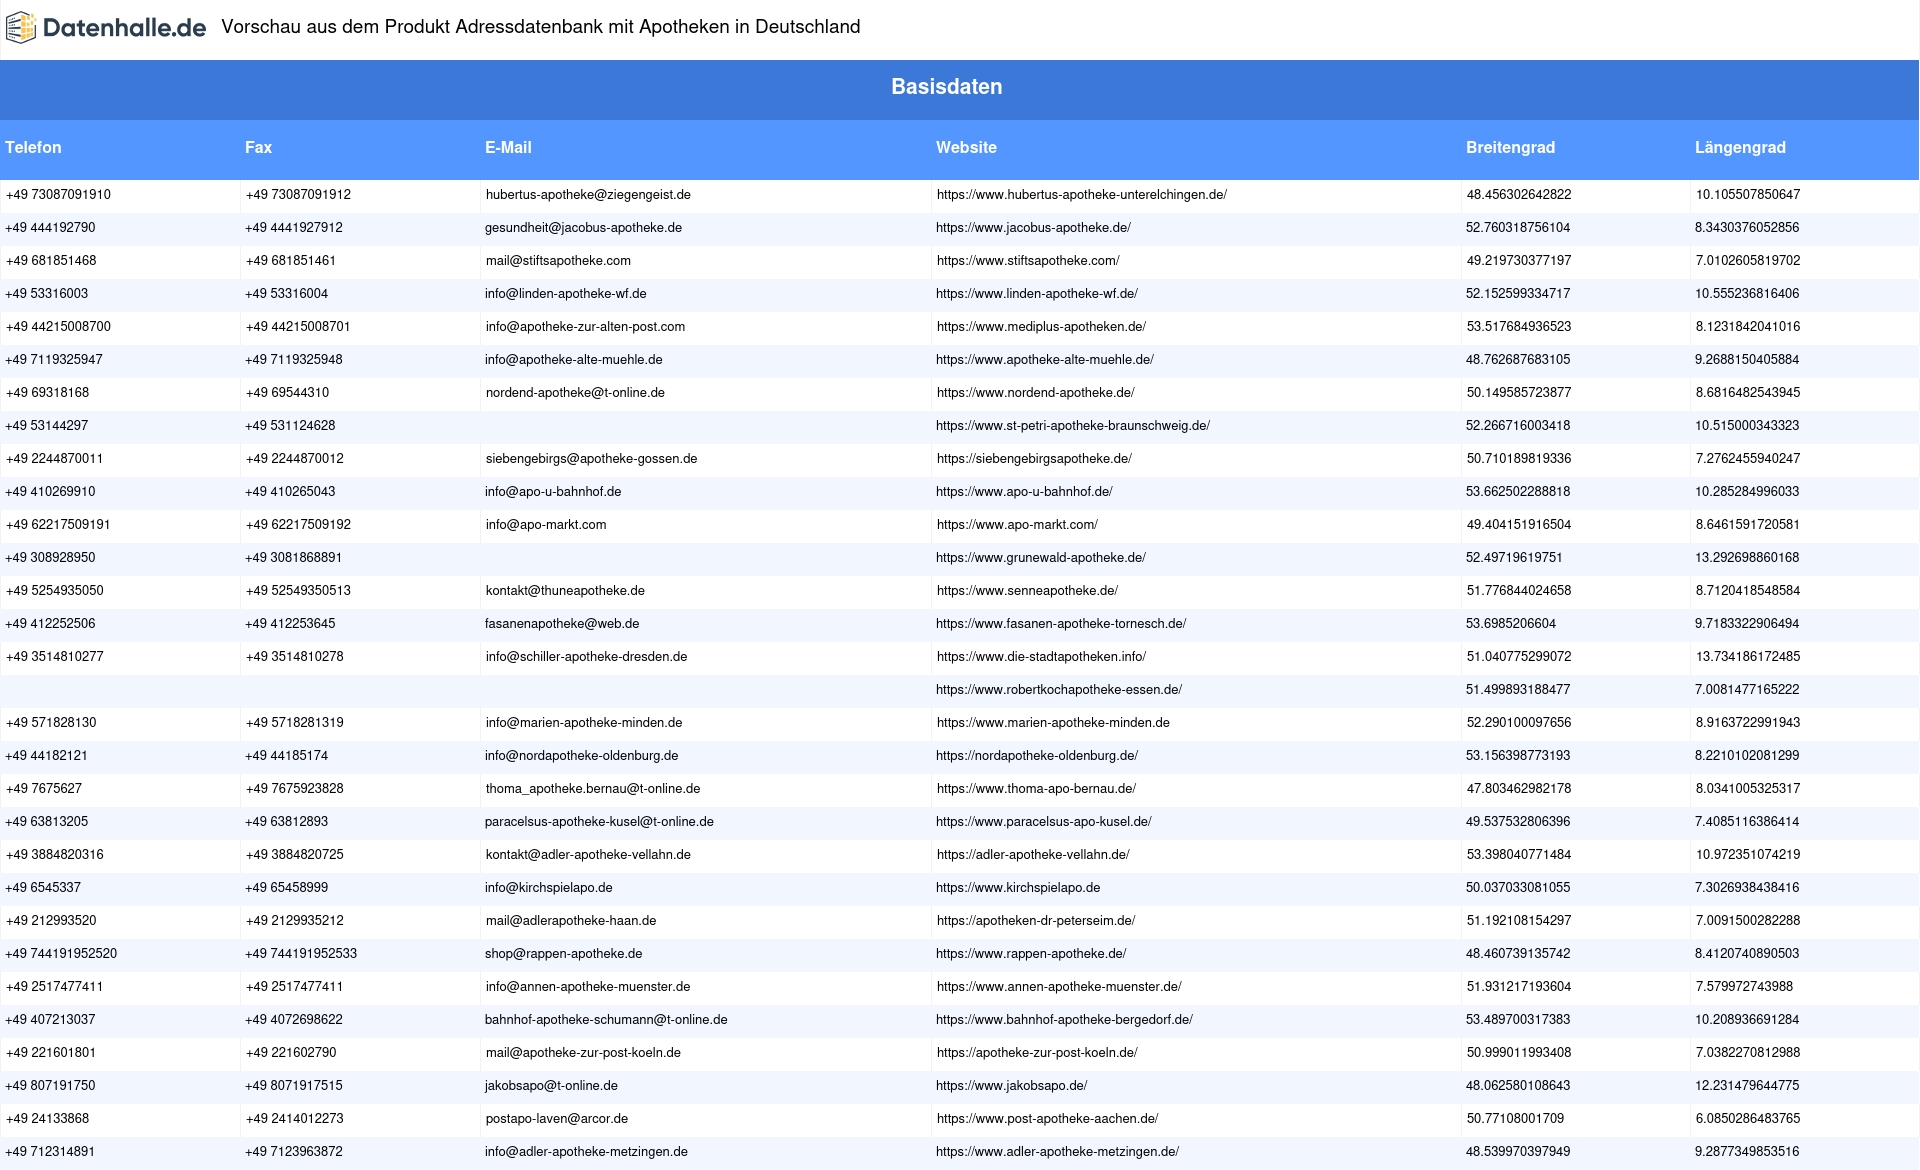Open website https://apotheken-dr-peterseim.de/
This screenshot has width=1920, height=1170.
click(1036, 921)
